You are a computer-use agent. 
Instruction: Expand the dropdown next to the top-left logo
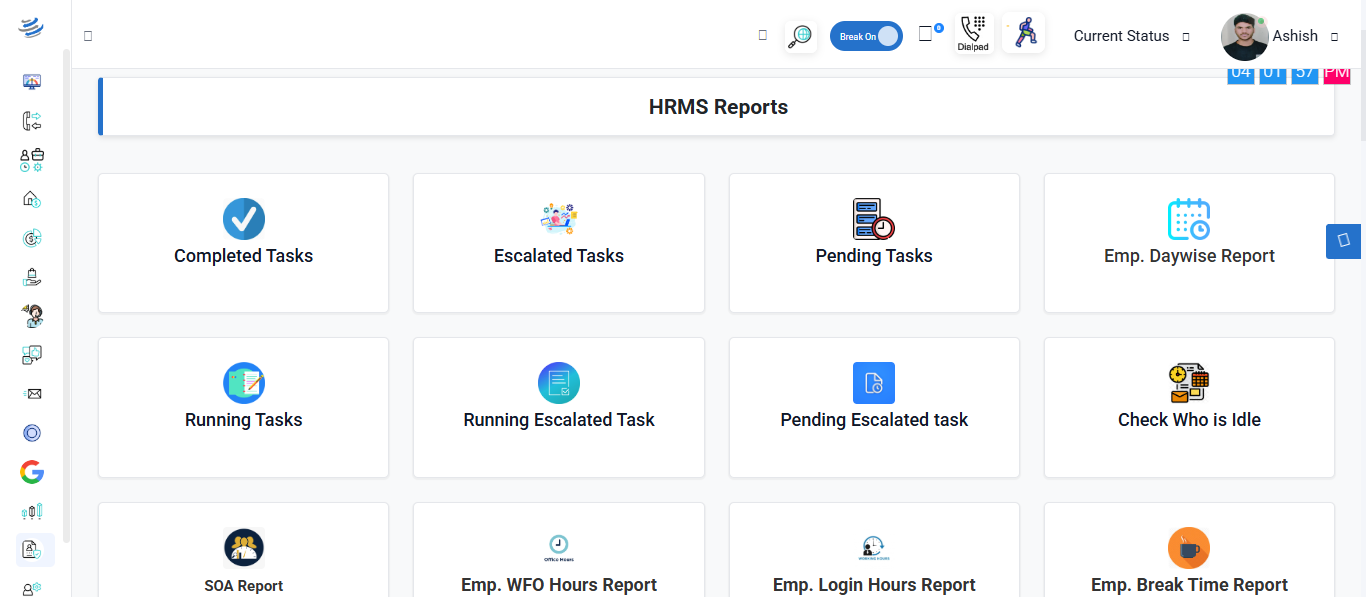click(88, 34)
